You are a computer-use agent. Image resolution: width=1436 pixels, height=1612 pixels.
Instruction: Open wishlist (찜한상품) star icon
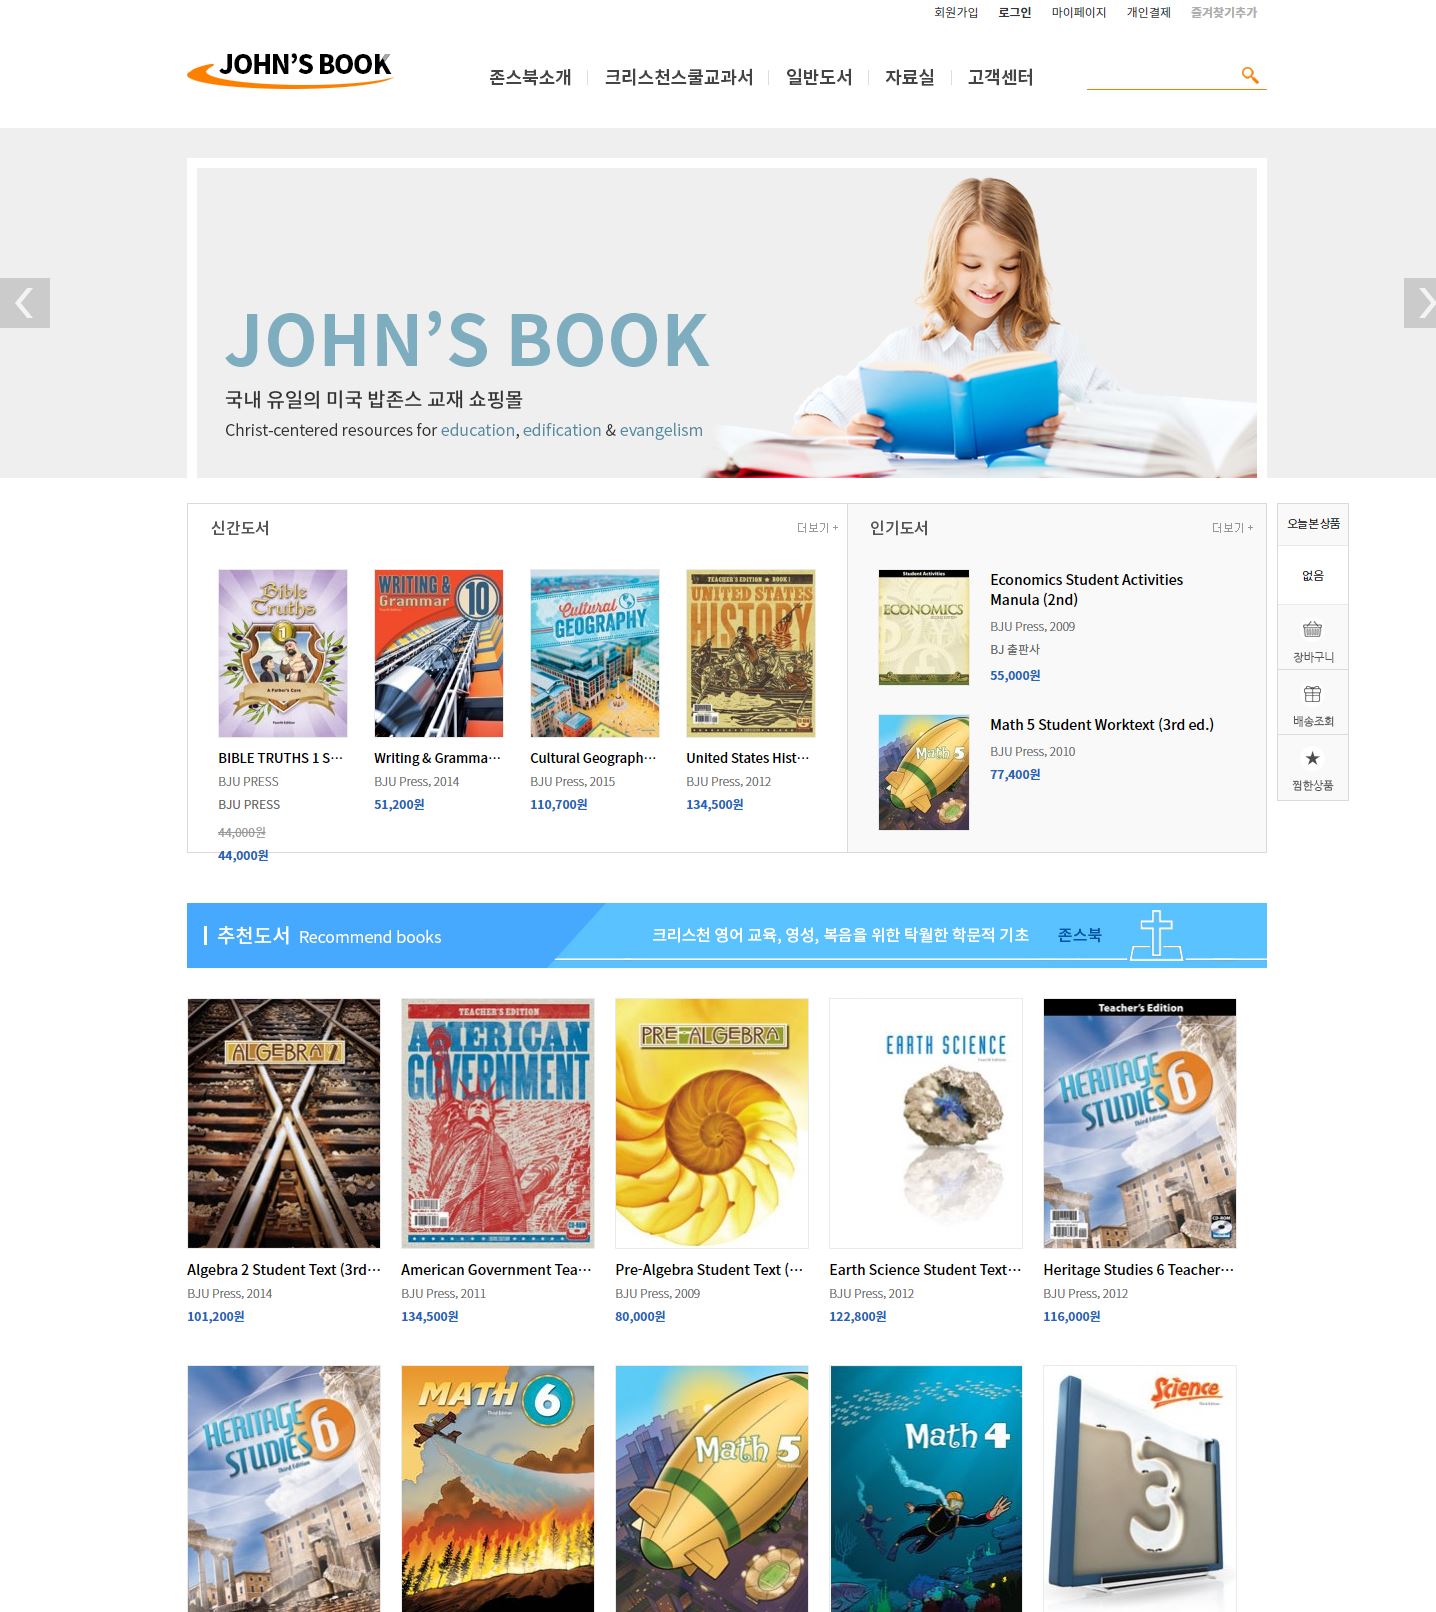(x=1312, y=758)
